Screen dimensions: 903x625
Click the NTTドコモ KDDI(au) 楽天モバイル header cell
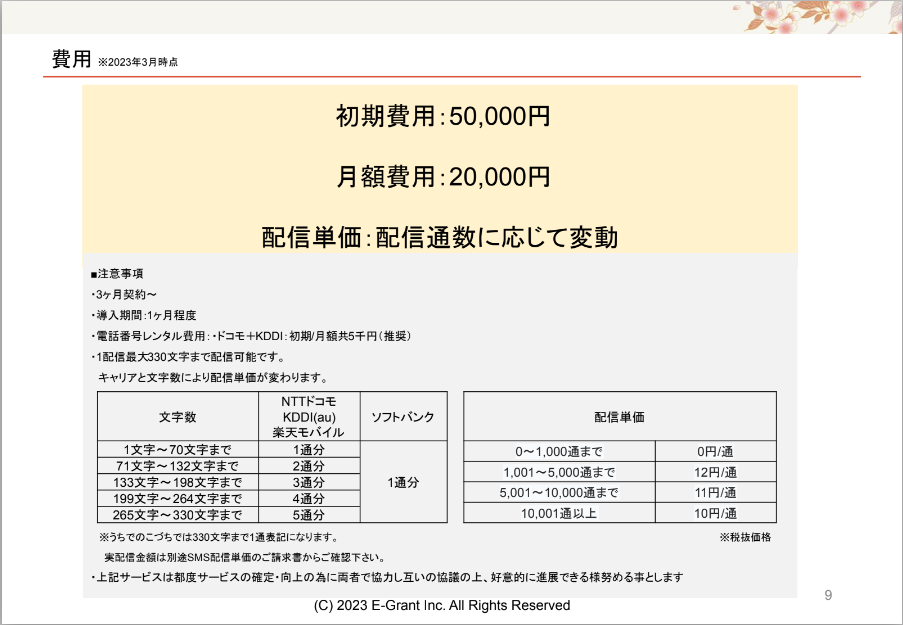tap(309, 416)
